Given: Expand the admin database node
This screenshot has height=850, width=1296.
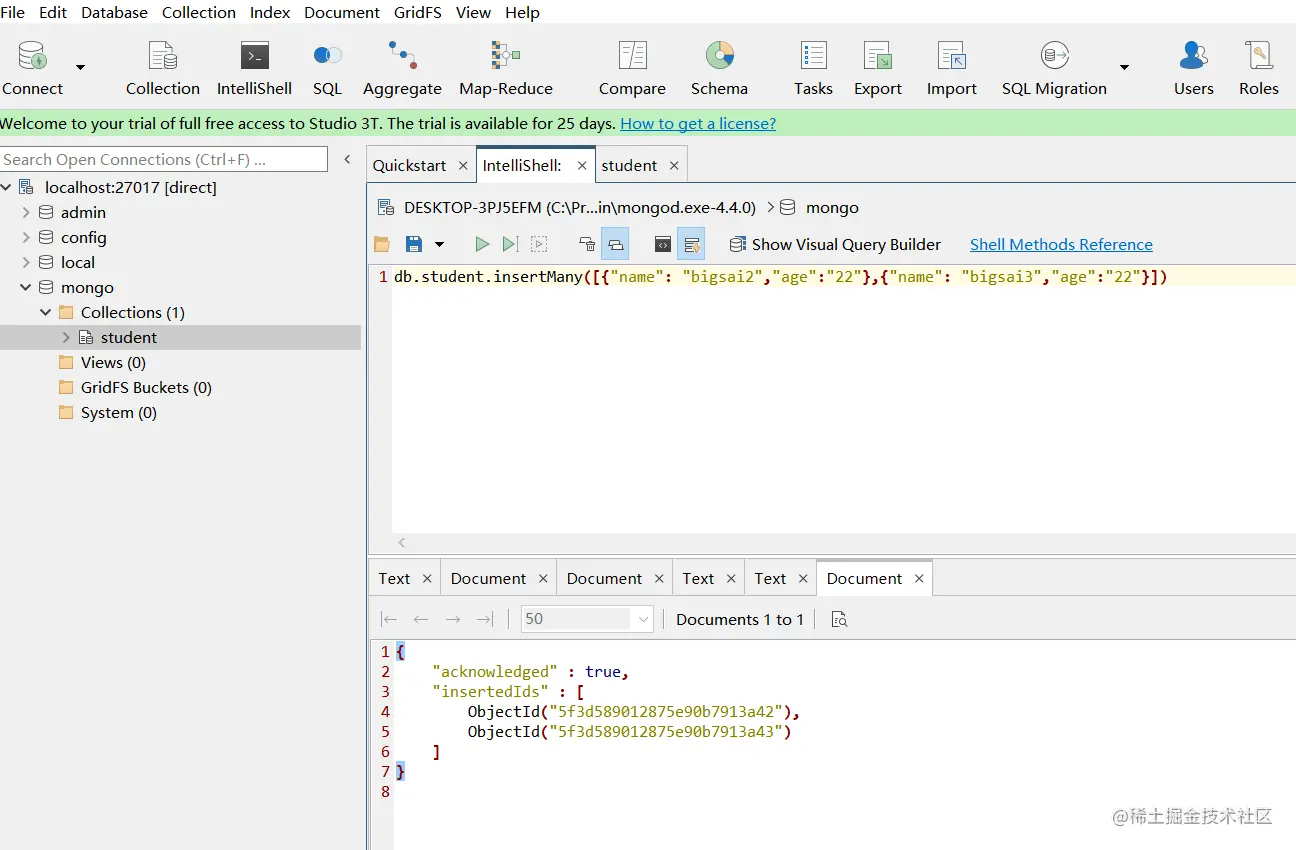Looking at the screenshot, I should pyautogui.click(x=26, y=212).
